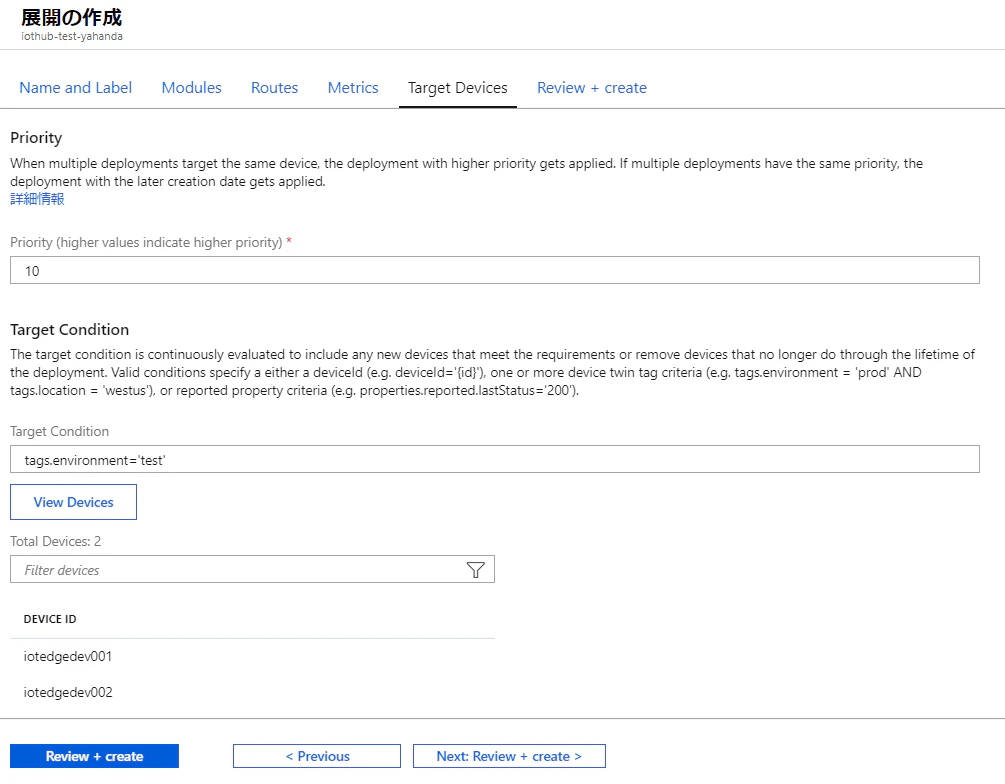Click the Priority section heading
This screenshot has height=784, width=1005.
coord(36,138)
